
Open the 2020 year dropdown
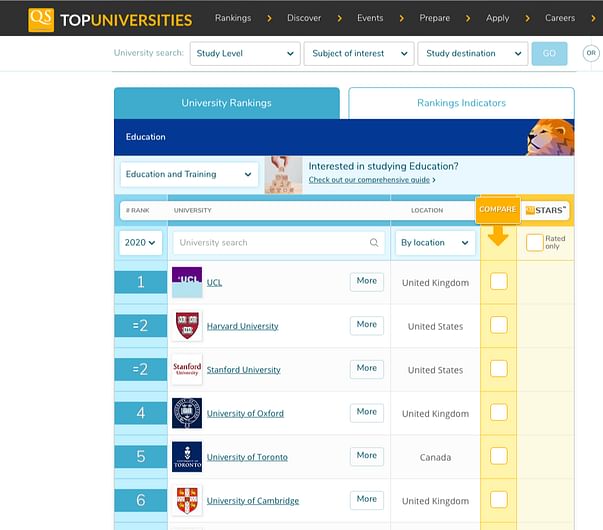[140, 243]
